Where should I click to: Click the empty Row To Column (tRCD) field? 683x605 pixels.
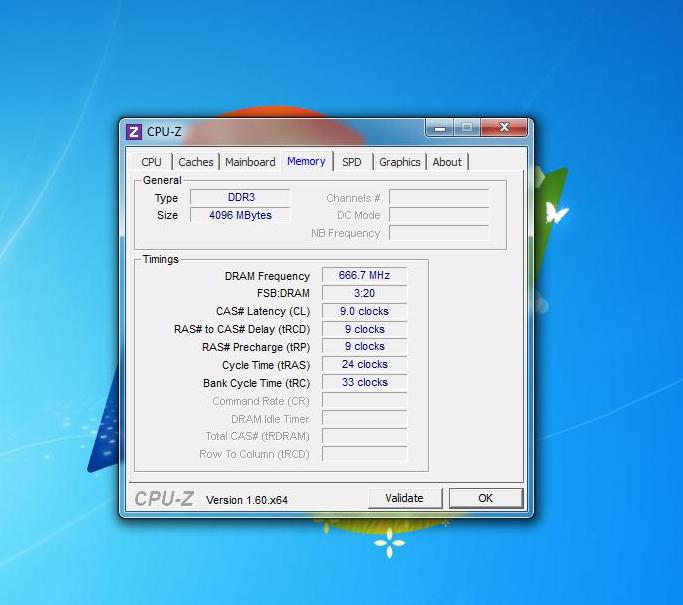[364, 454]
